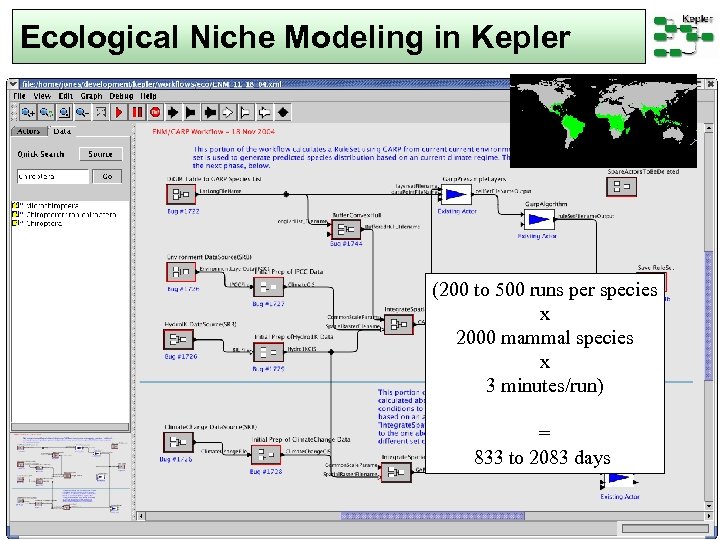Screen dimensions: 720x540
Task: Select the SpareActorsToBeDeleted actor icon
Action: pyautogui.click(x=621, y=186)
